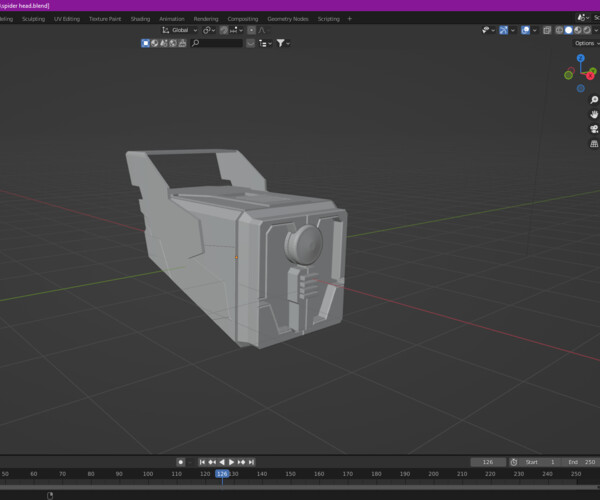Toggle the camera view icon

[x=594, y=128]
